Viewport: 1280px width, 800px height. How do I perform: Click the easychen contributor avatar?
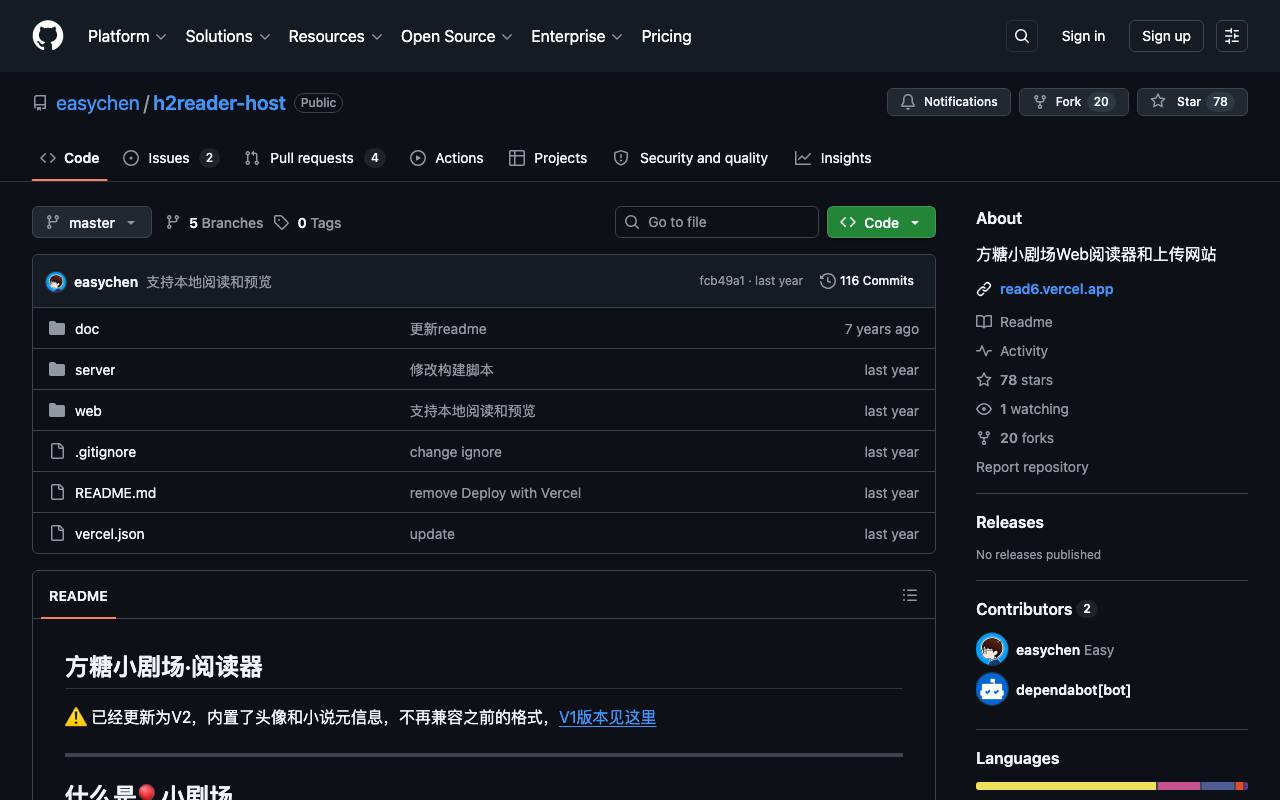(x=992, y=650)
